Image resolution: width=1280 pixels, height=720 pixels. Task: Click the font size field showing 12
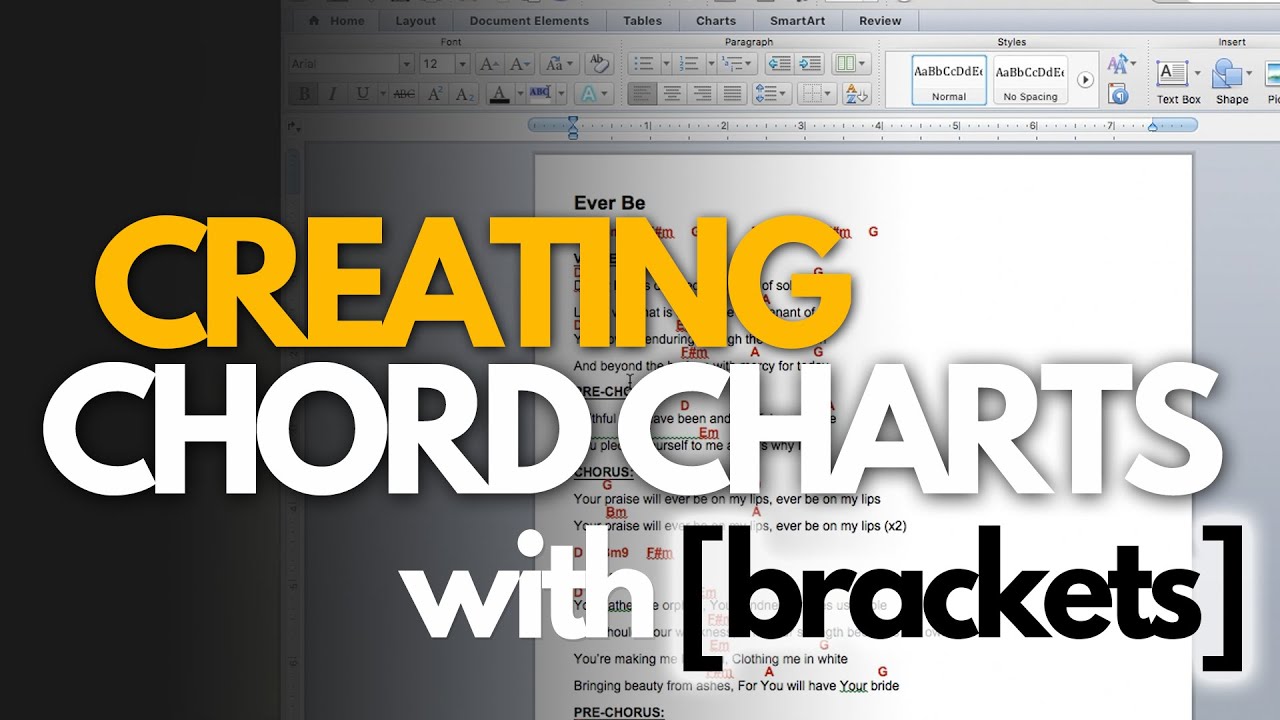[436, 64]
